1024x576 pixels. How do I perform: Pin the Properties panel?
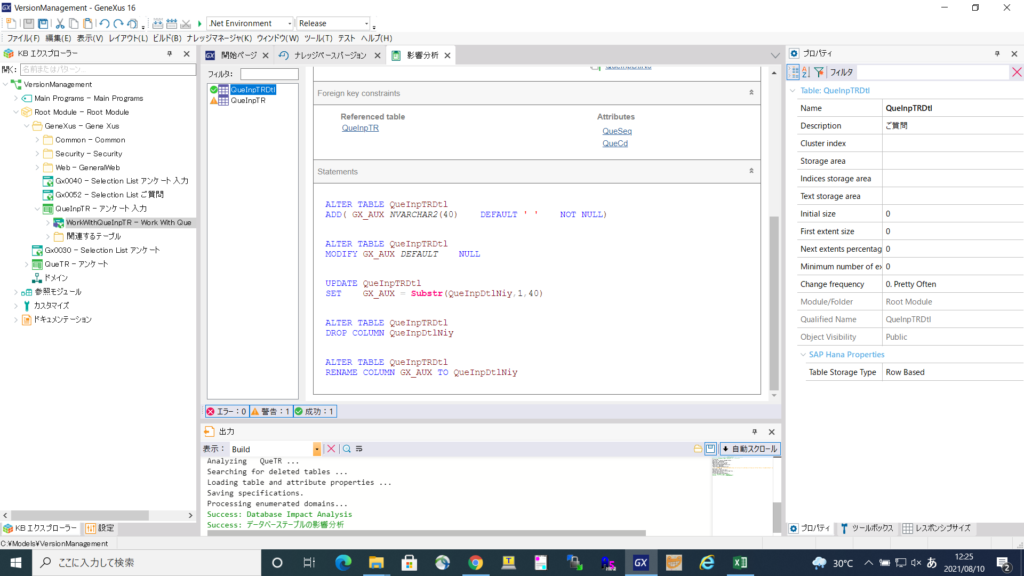point(997,54)
